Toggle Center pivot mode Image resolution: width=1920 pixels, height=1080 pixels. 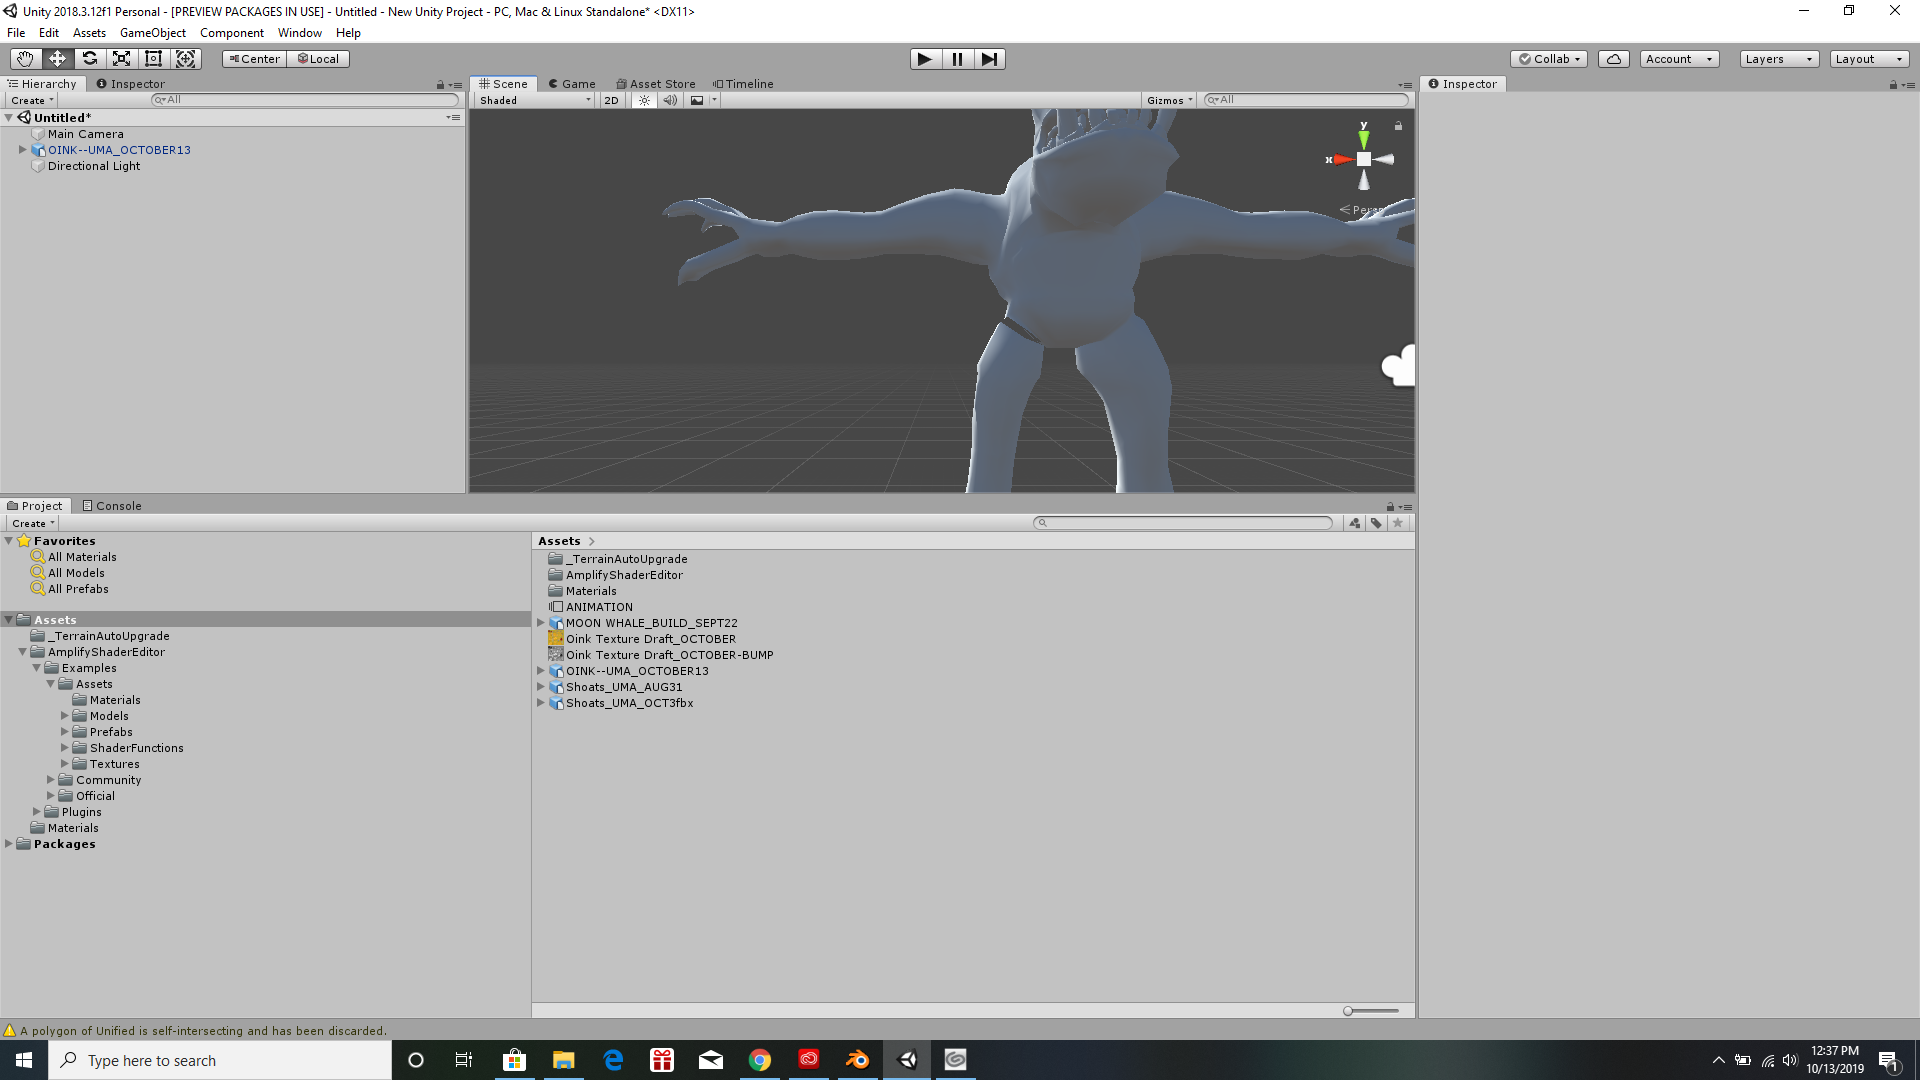(254, 59)
